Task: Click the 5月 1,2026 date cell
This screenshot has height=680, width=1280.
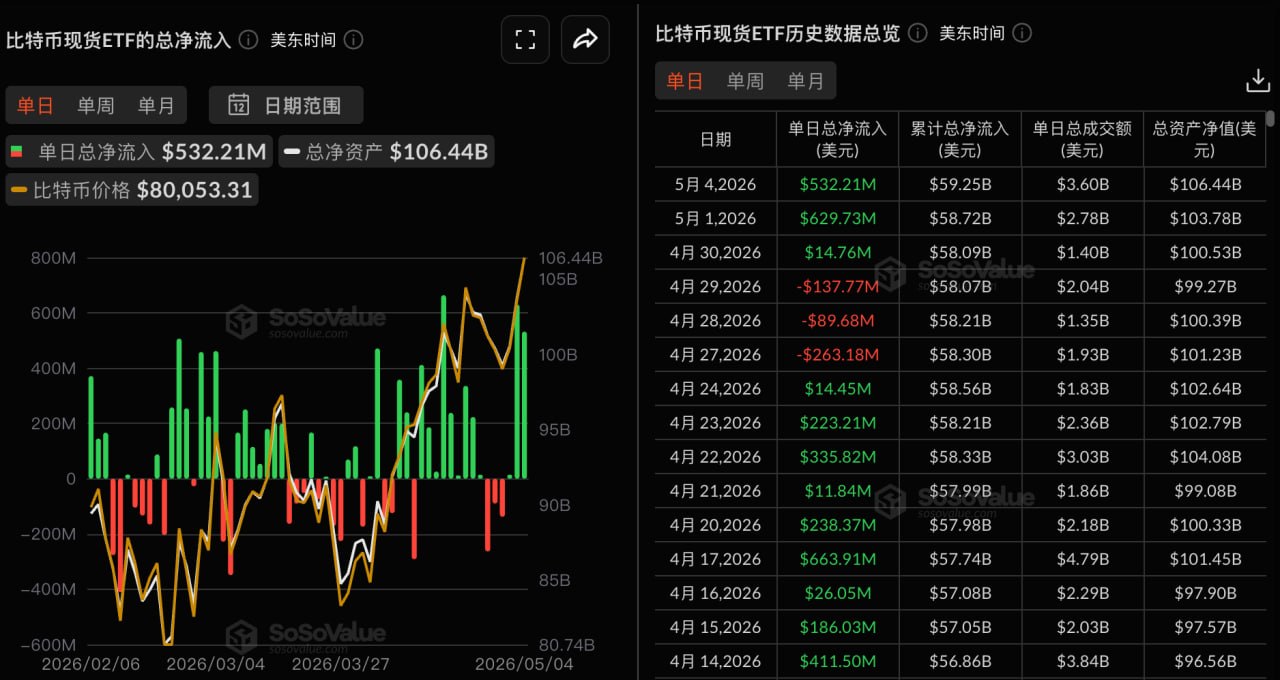Action: 716,218
